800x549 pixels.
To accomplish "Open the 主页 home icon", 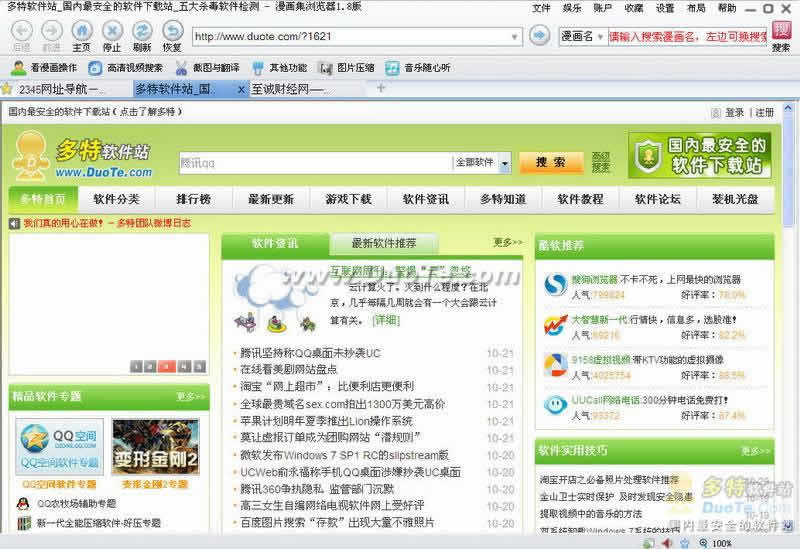I will (x=82, y=32).
